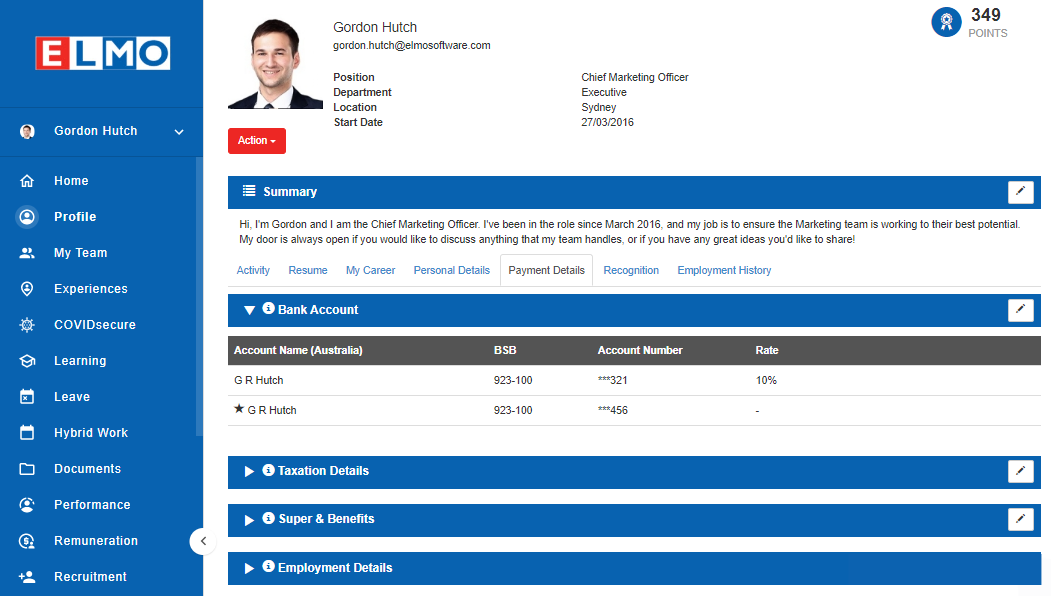Edit Bank Account with pencil icon
The image size is (1051, 596).
(x=1020, y=310)
